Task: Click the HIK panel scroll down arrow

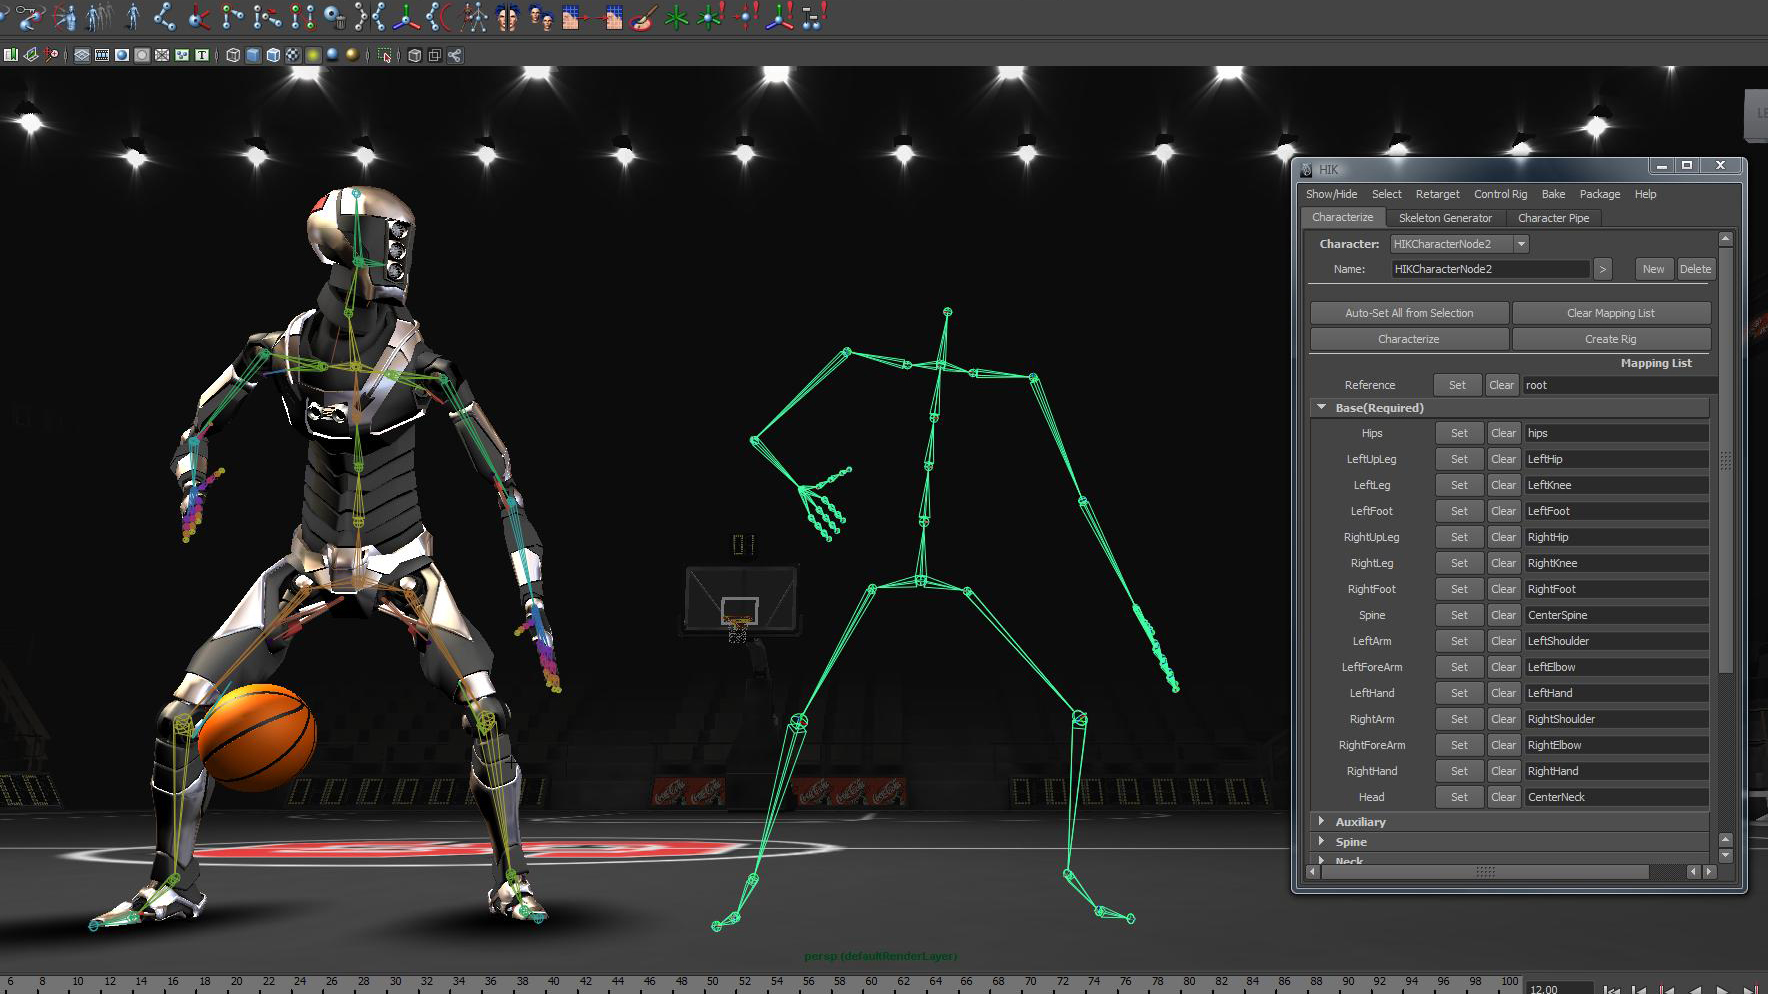Action: tap(1725, 855)
